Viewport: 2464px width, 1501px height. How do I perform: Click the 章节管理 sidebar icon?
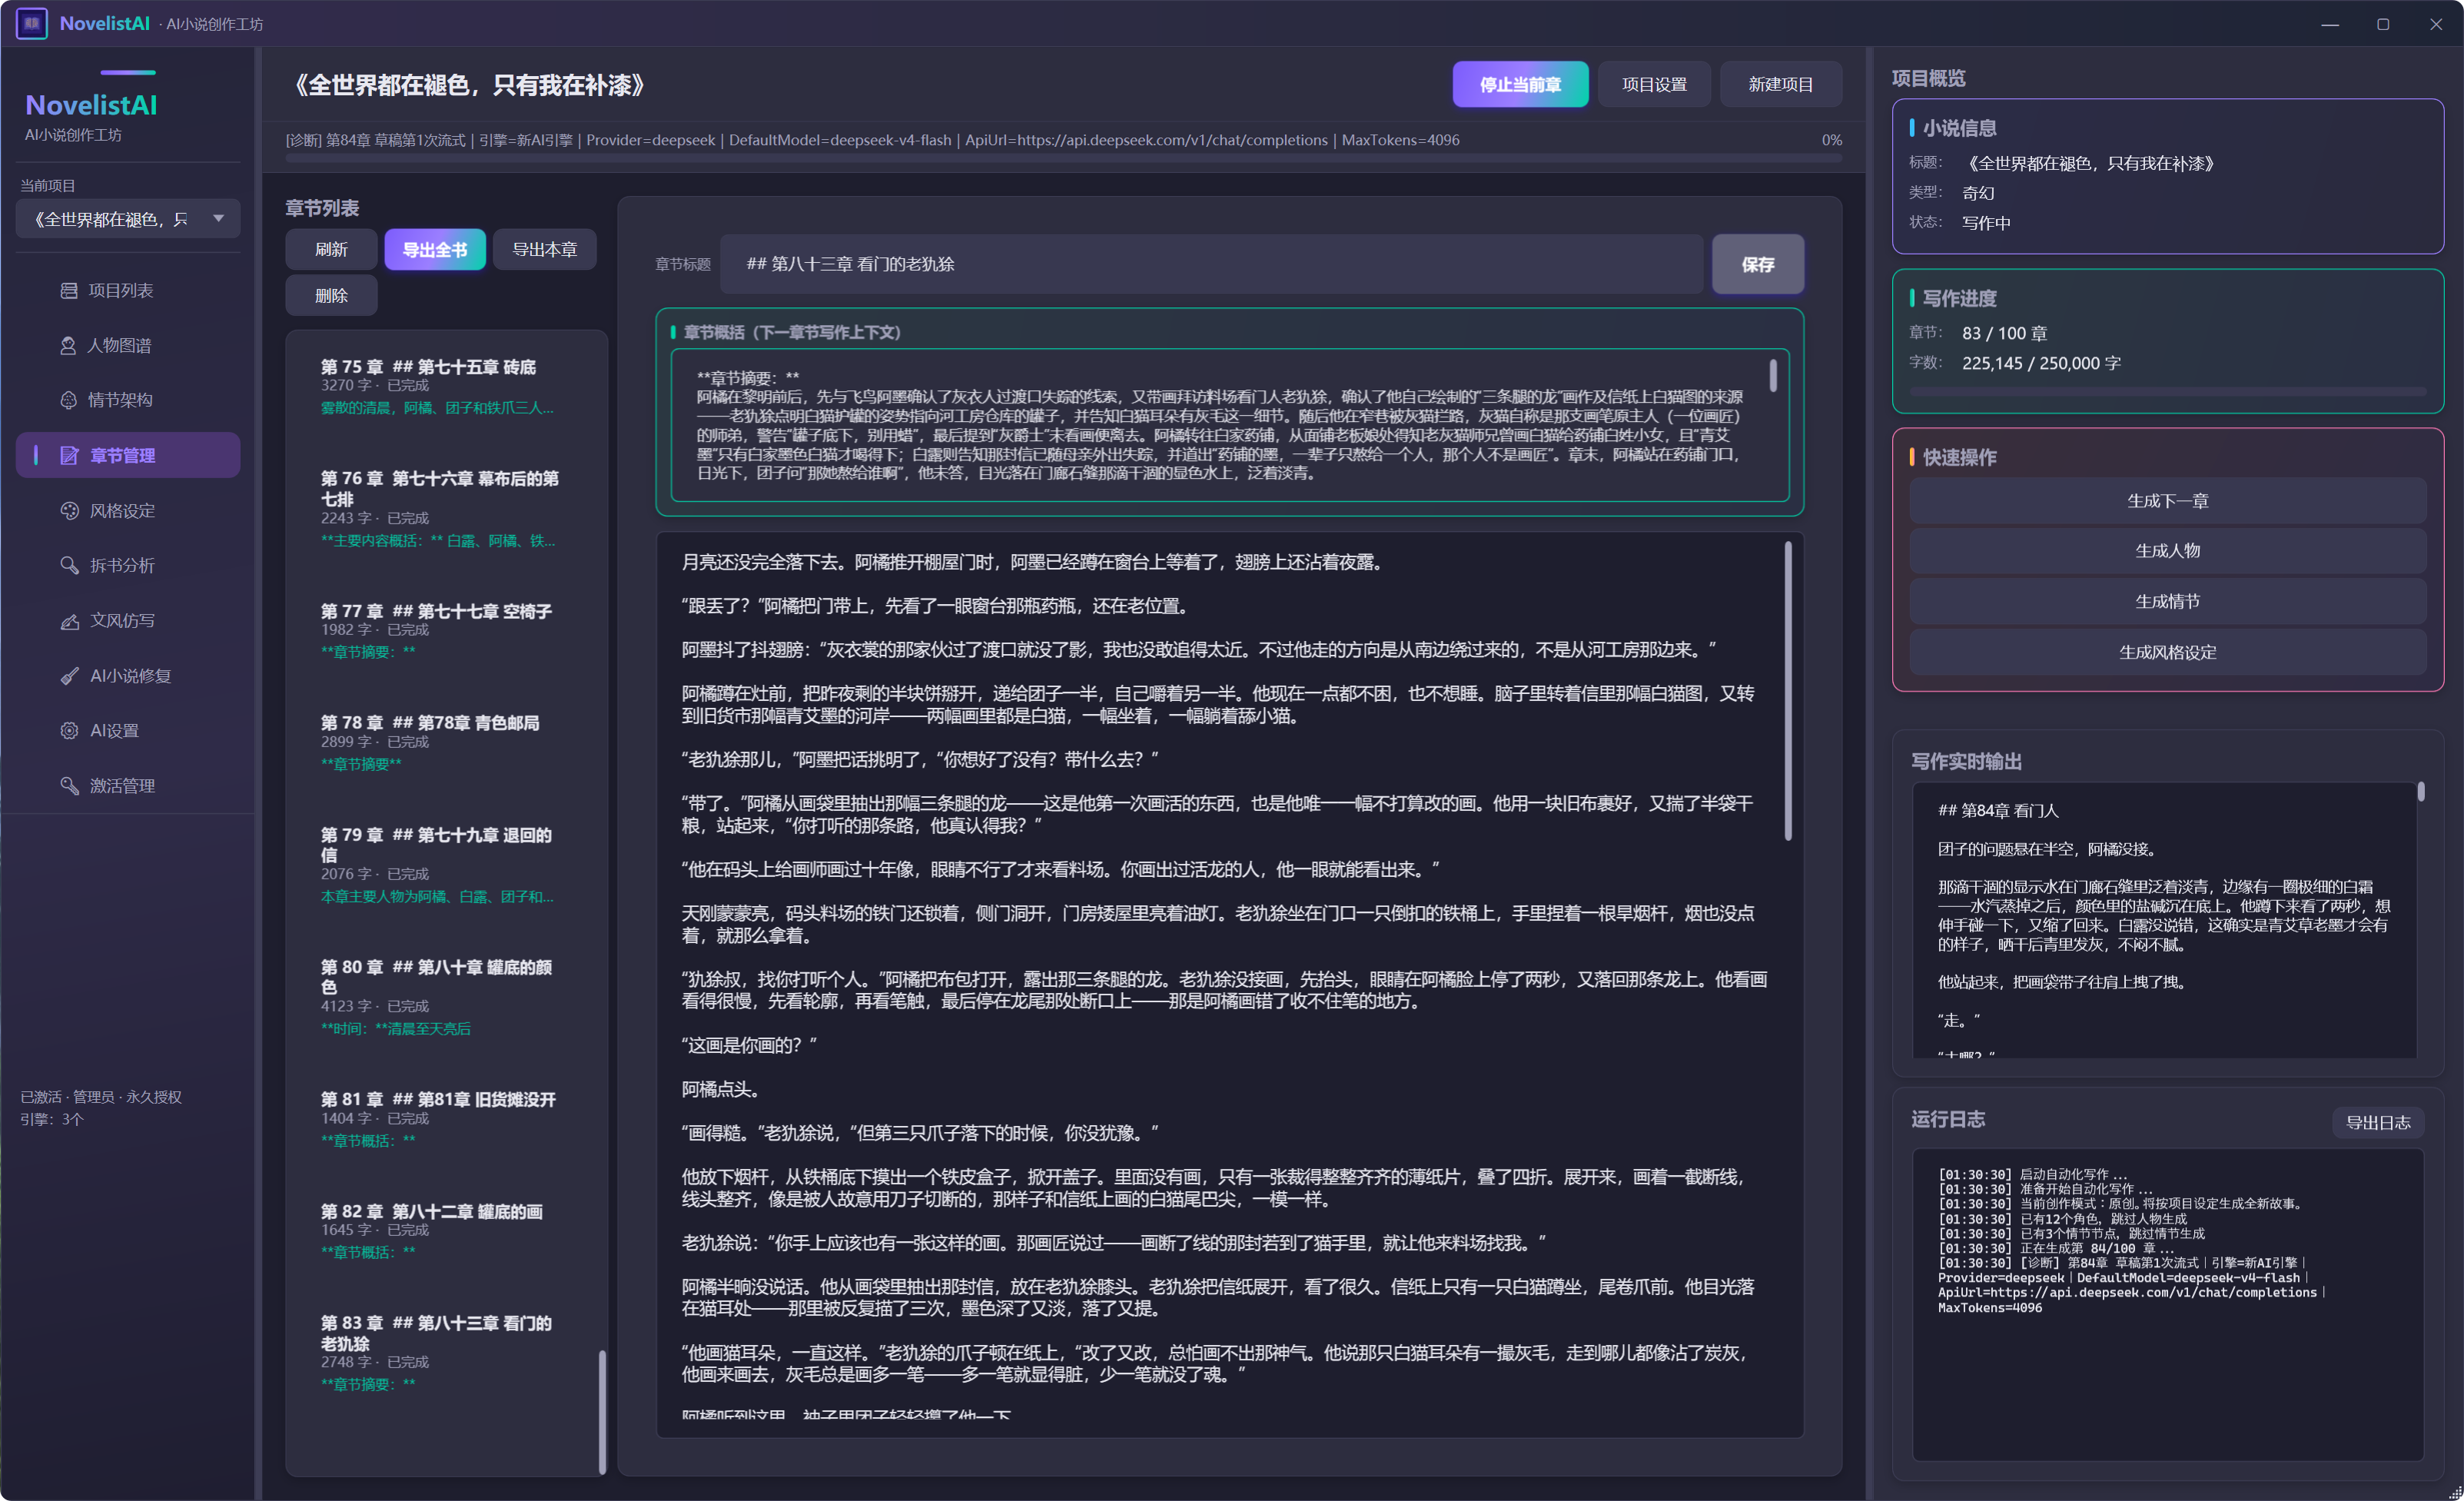coord(69,455)
